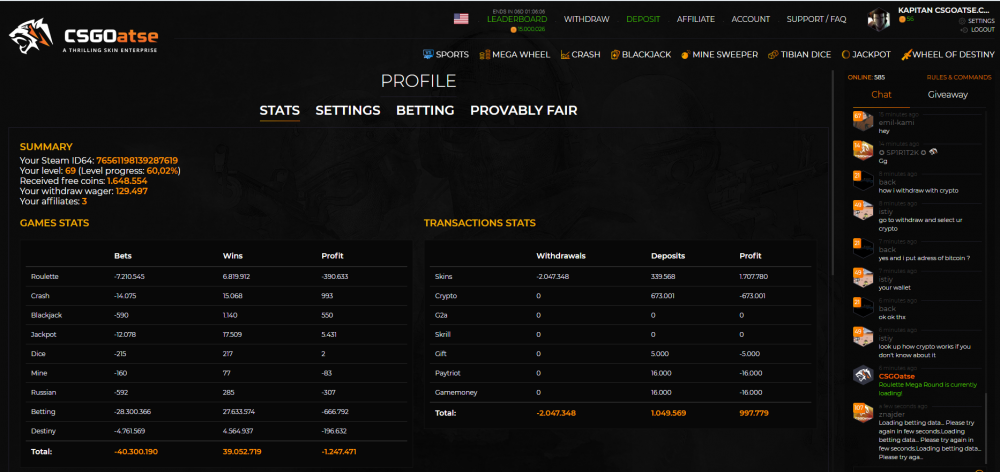Open the Sports game link
Screen dimensions: 1000x472
(x=452, y=55)
